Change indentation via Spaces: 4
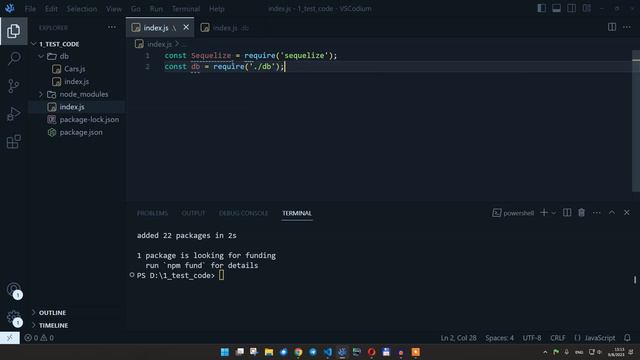Screen dimensions: 640x360 500,338
